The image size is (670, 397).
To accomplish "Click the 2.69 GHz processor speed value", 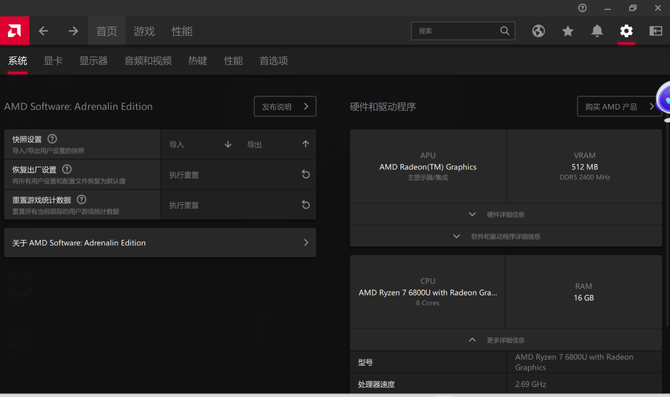I will (x=530, y=384).
